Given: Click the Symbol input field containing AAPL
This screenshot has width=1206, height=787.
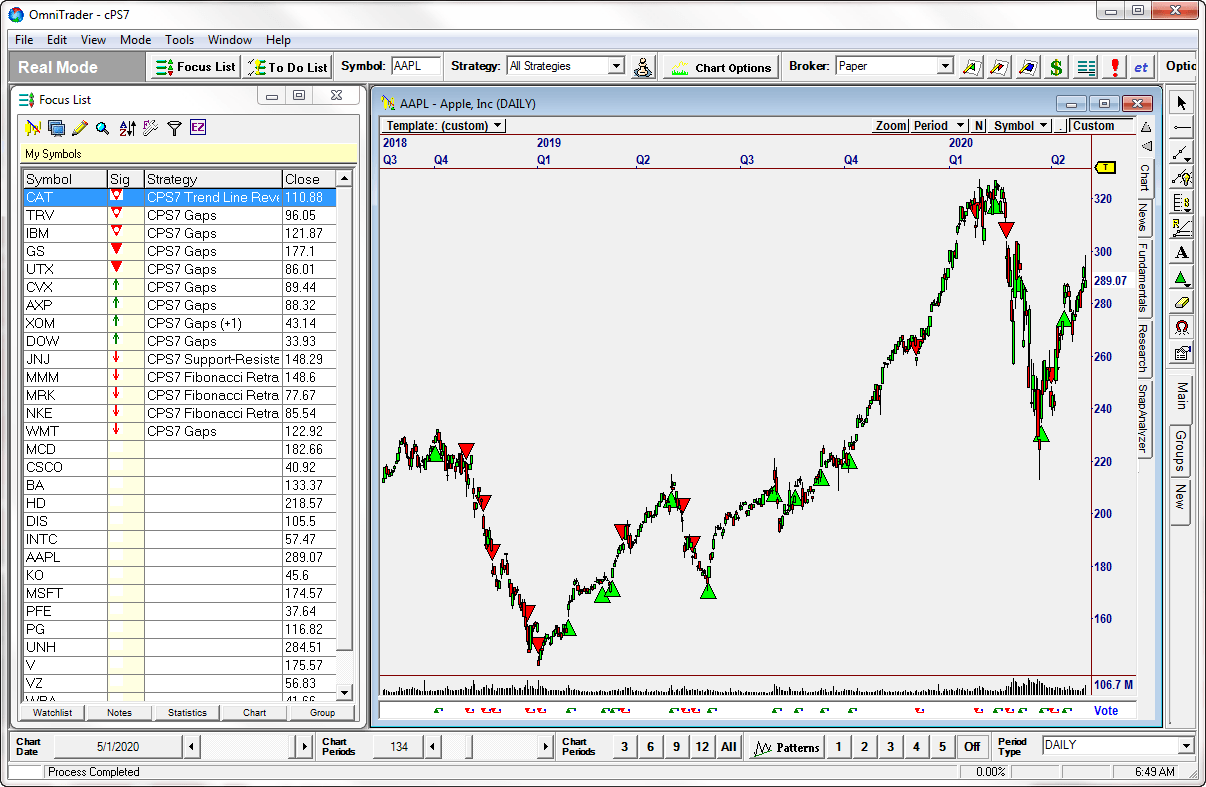Looking at the screenshot, I should pos(416,66).
